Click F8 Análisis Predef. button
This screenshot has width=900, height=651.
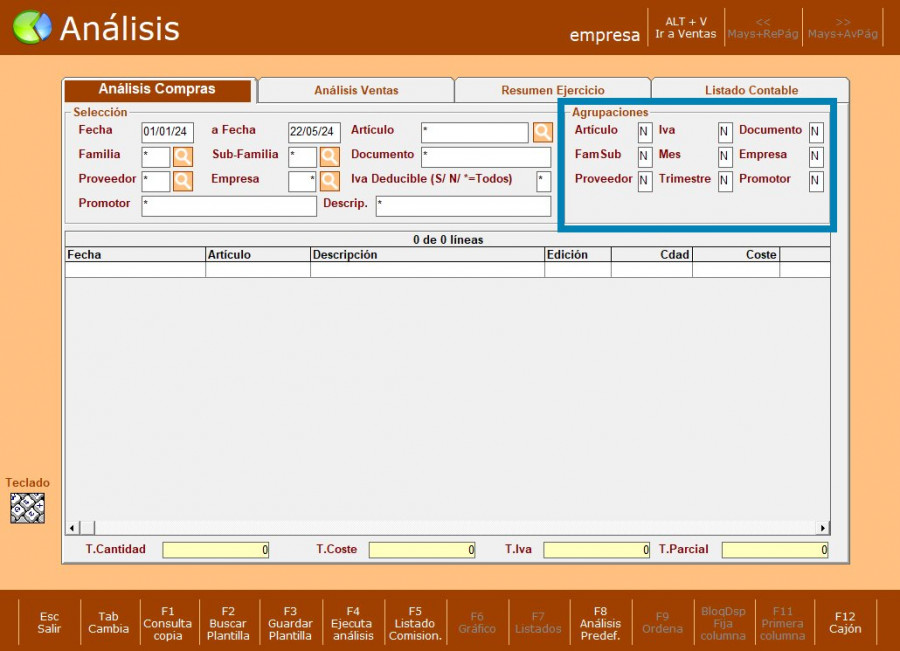(x=600, y=623)
